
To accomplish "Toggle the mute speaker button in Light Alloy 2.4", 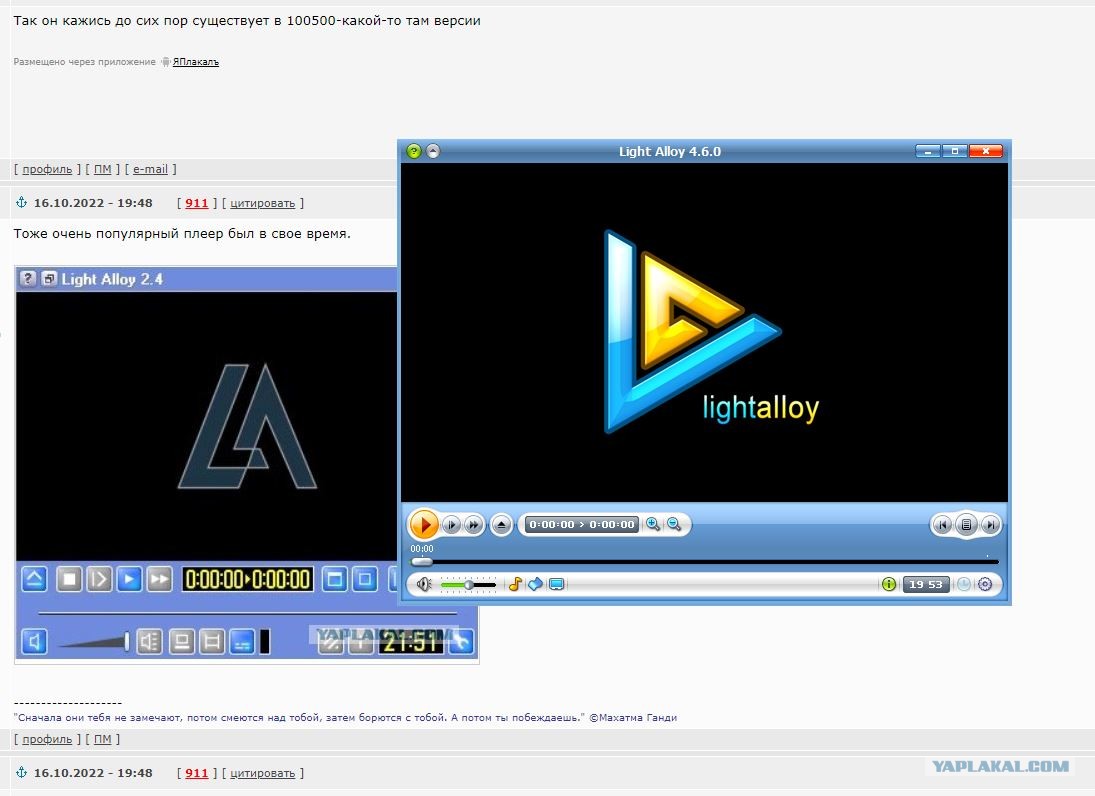I will [x=34, y=641].
